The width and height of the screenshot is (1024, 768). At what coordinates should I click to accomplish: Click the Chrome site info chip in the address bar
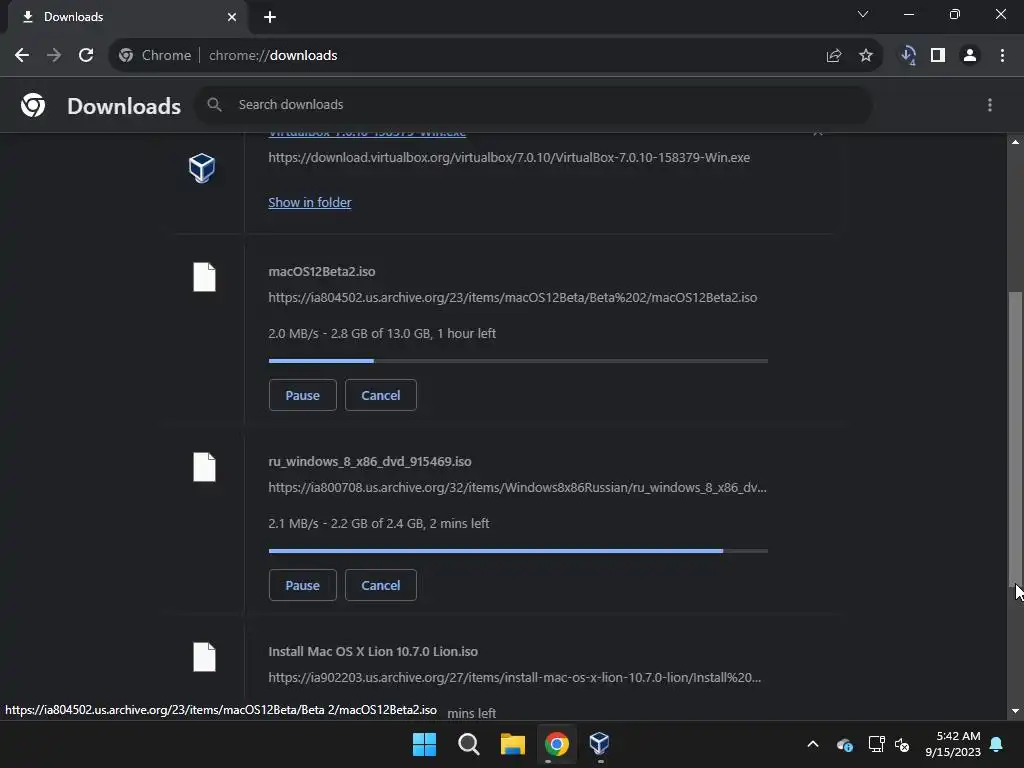(x=155, y=56)
